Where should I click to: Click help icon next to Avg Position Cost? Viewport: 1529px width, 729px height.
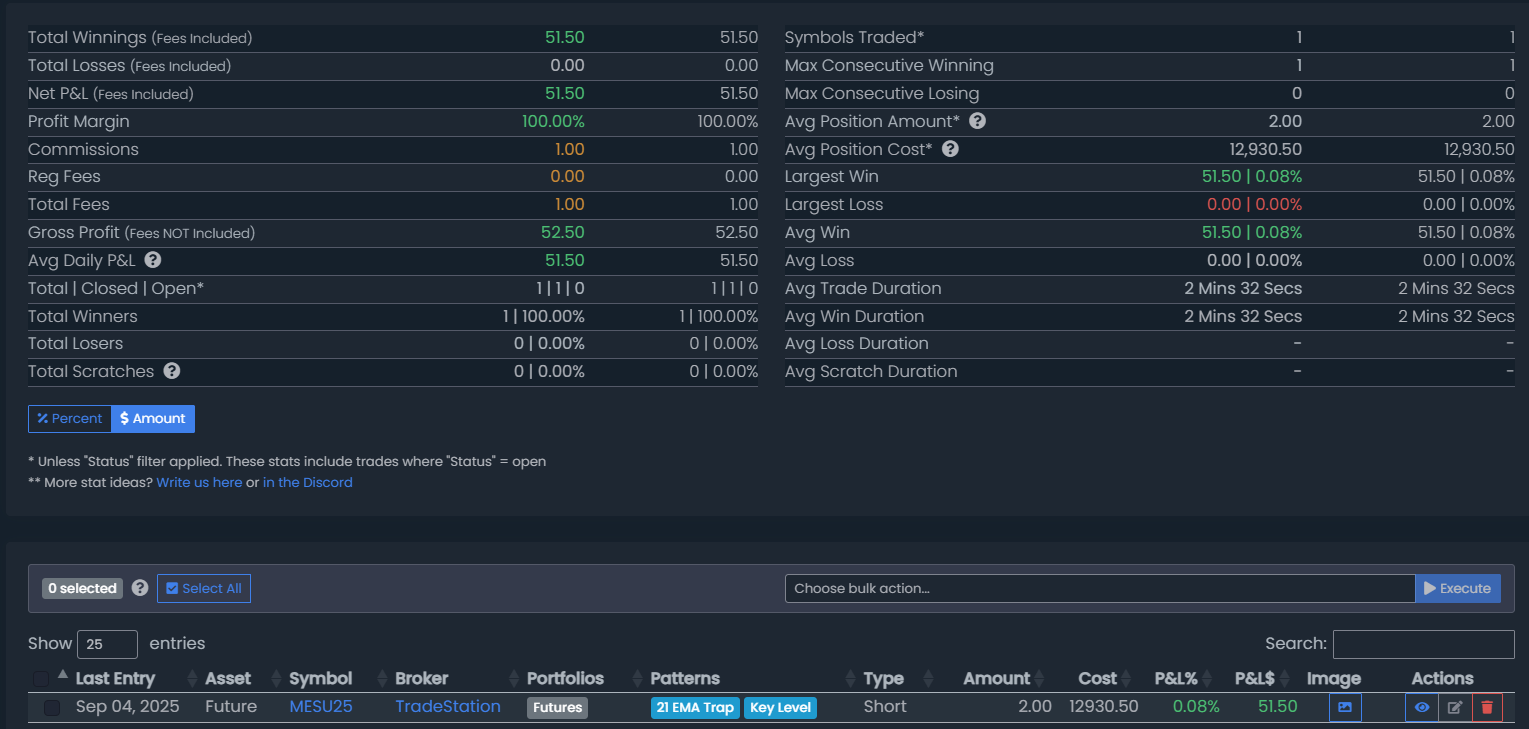point(950,149)
